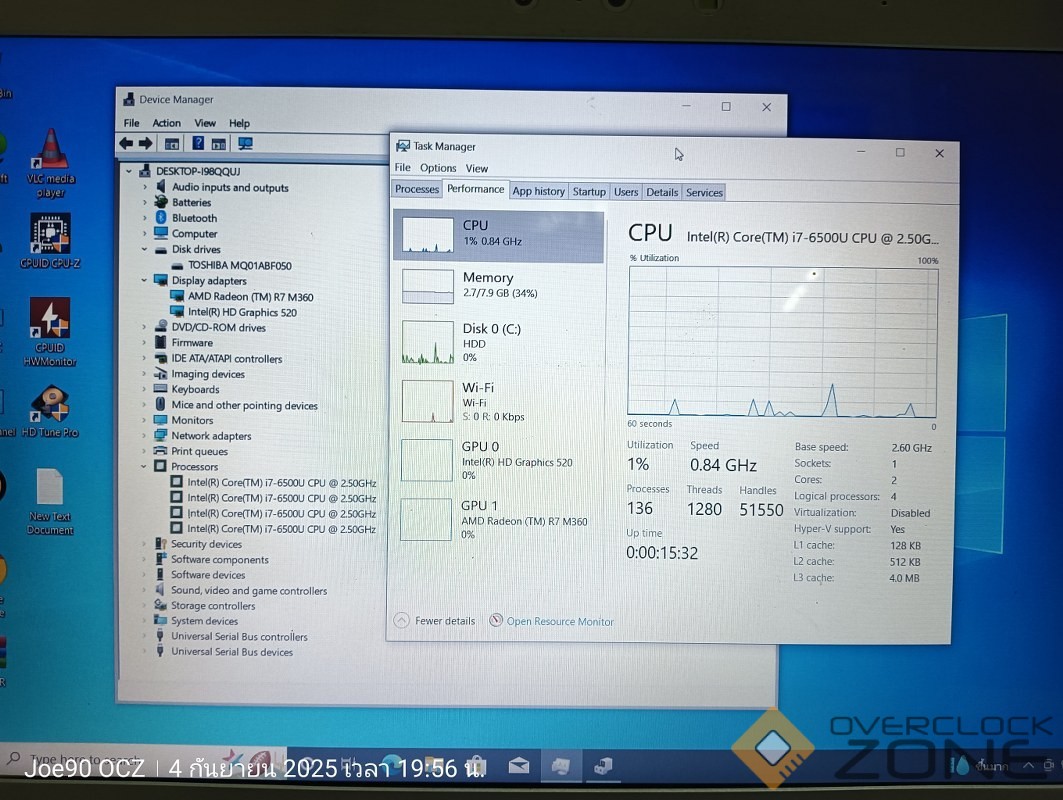
Task: Switch to the App history tab
Action: click(x=538, y=191)
